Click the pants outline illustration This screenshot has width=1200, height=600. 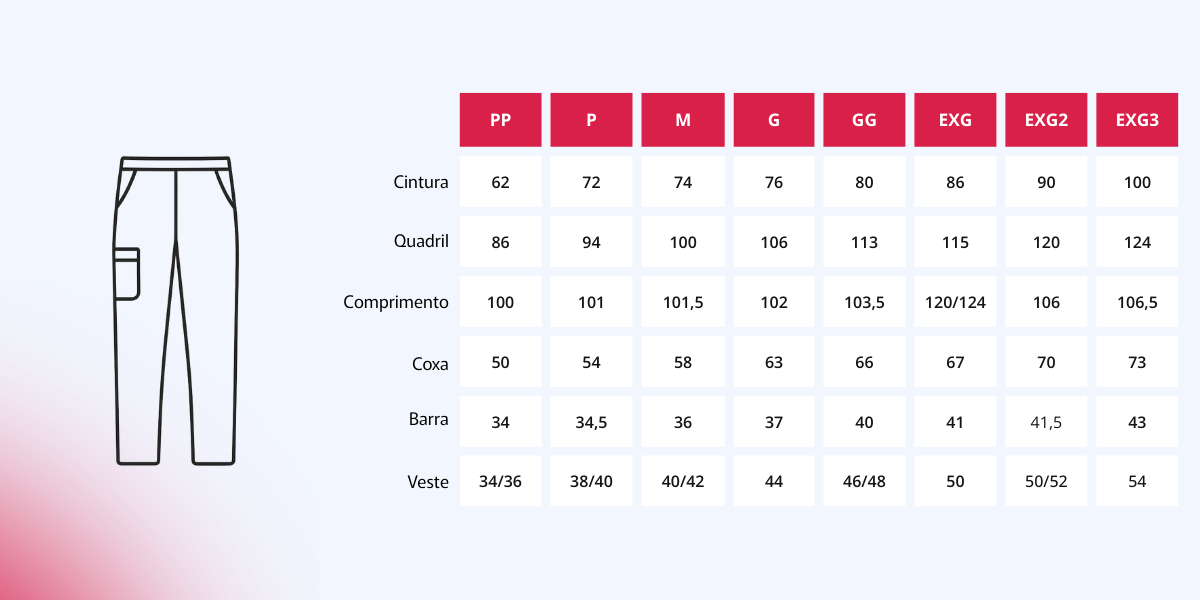[177, 310]
